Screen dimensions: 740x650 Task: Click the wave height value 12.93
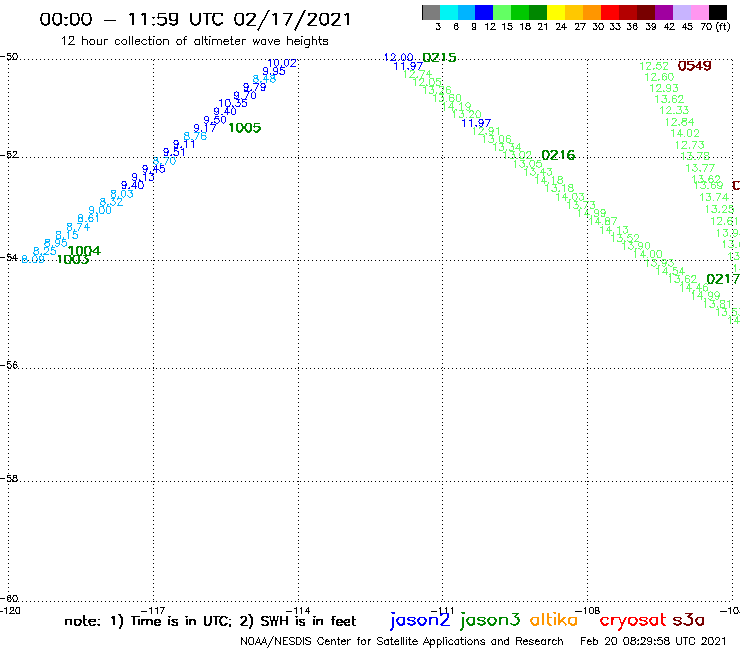[x=664, y=88]
